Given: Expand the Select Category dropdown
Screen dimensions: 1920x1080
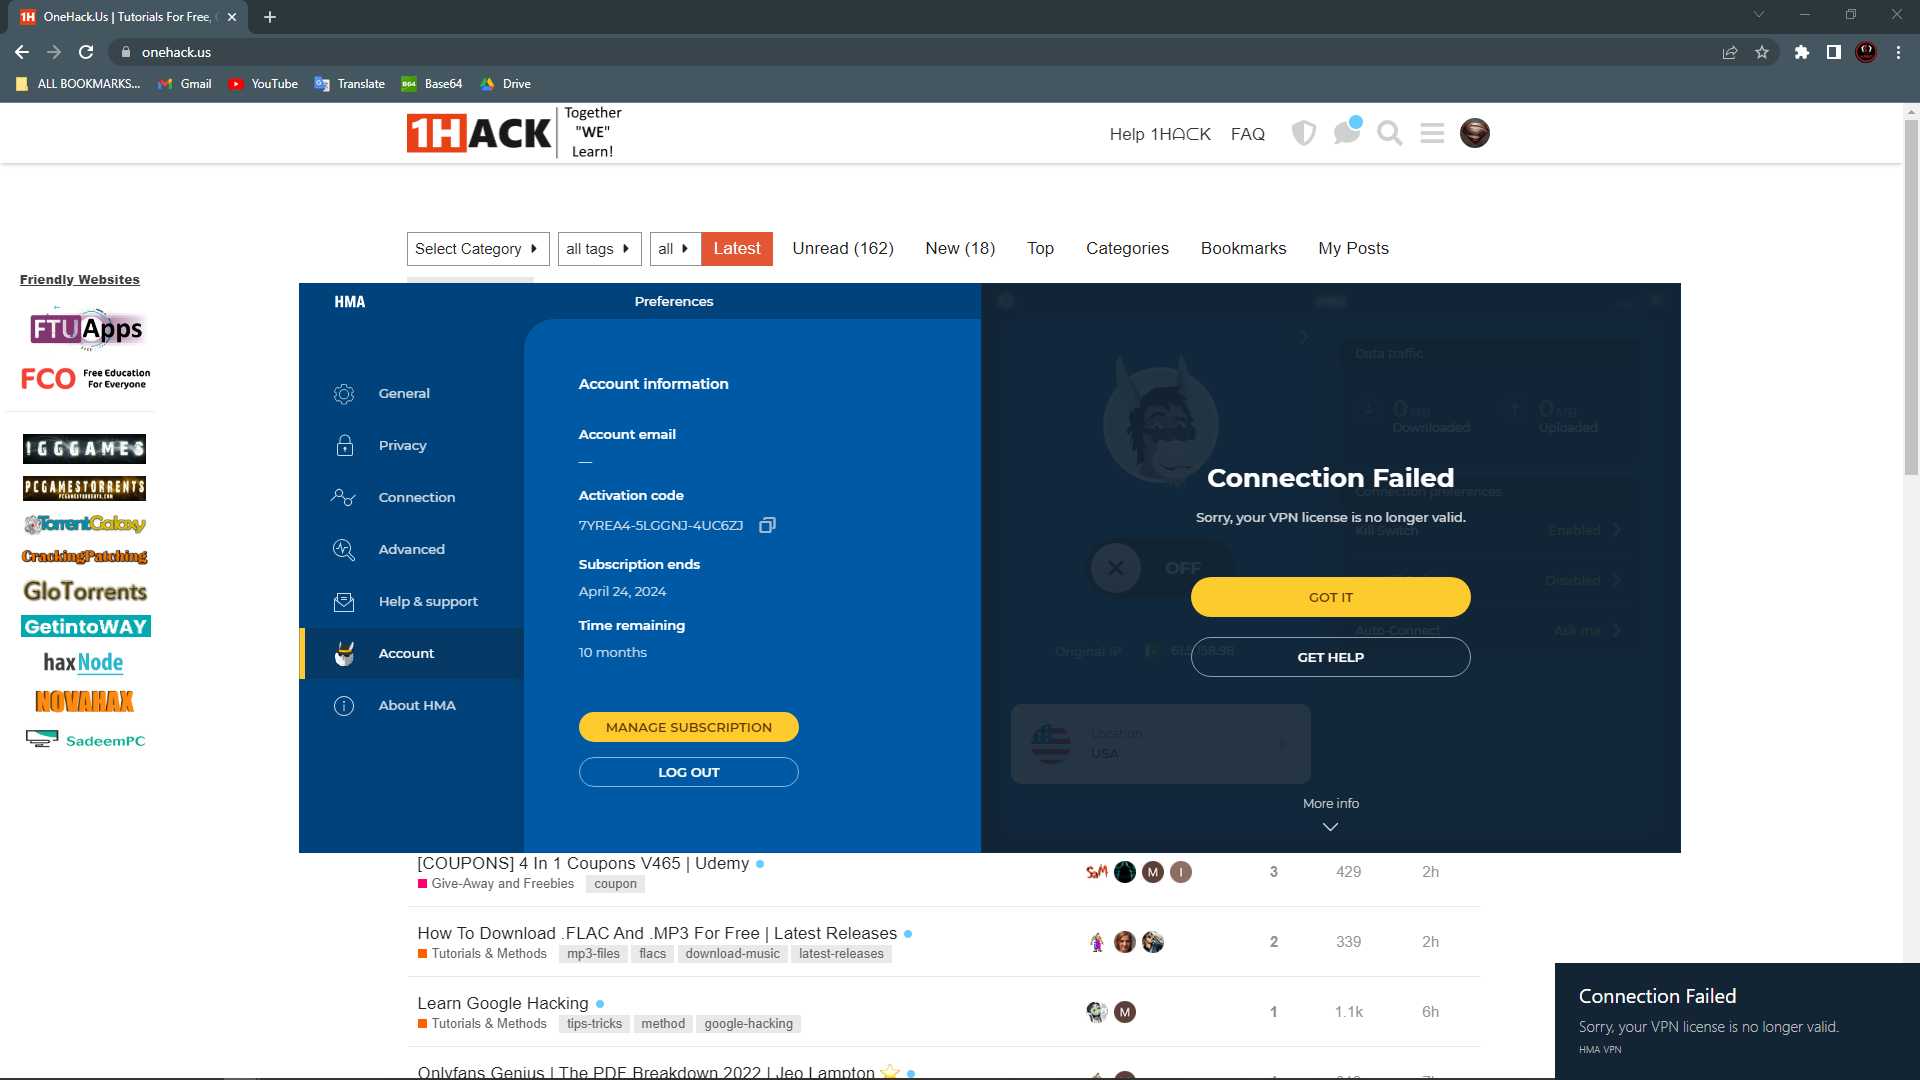Looking at the screenshot, I should 477,249.
